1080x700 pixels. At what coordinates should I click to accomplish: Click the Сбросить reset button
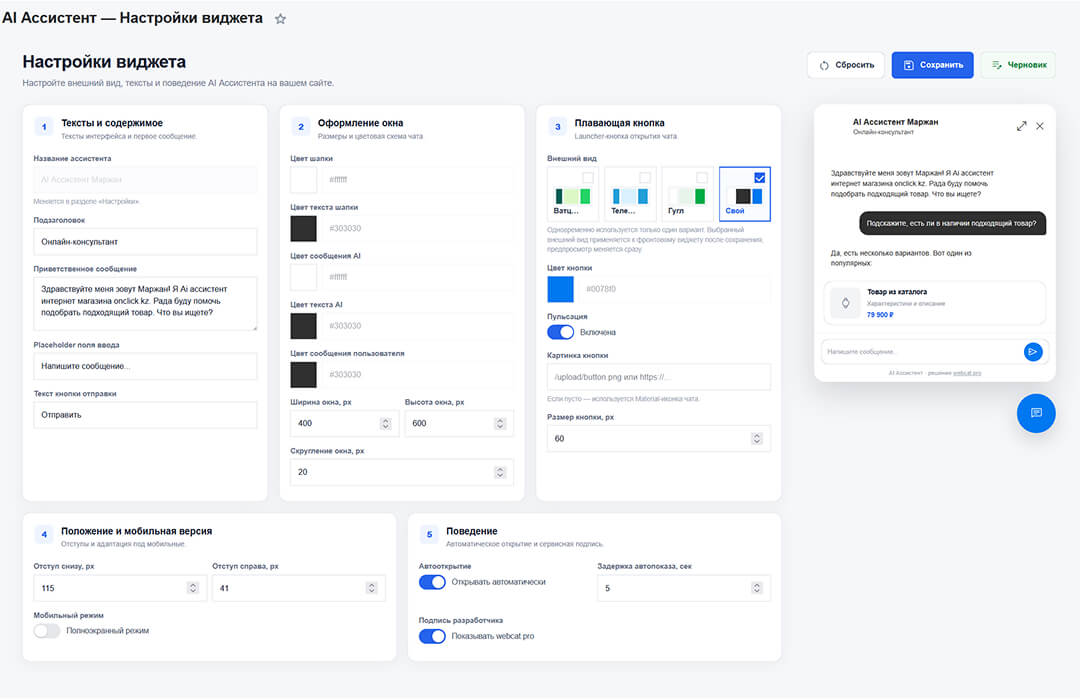846,65
